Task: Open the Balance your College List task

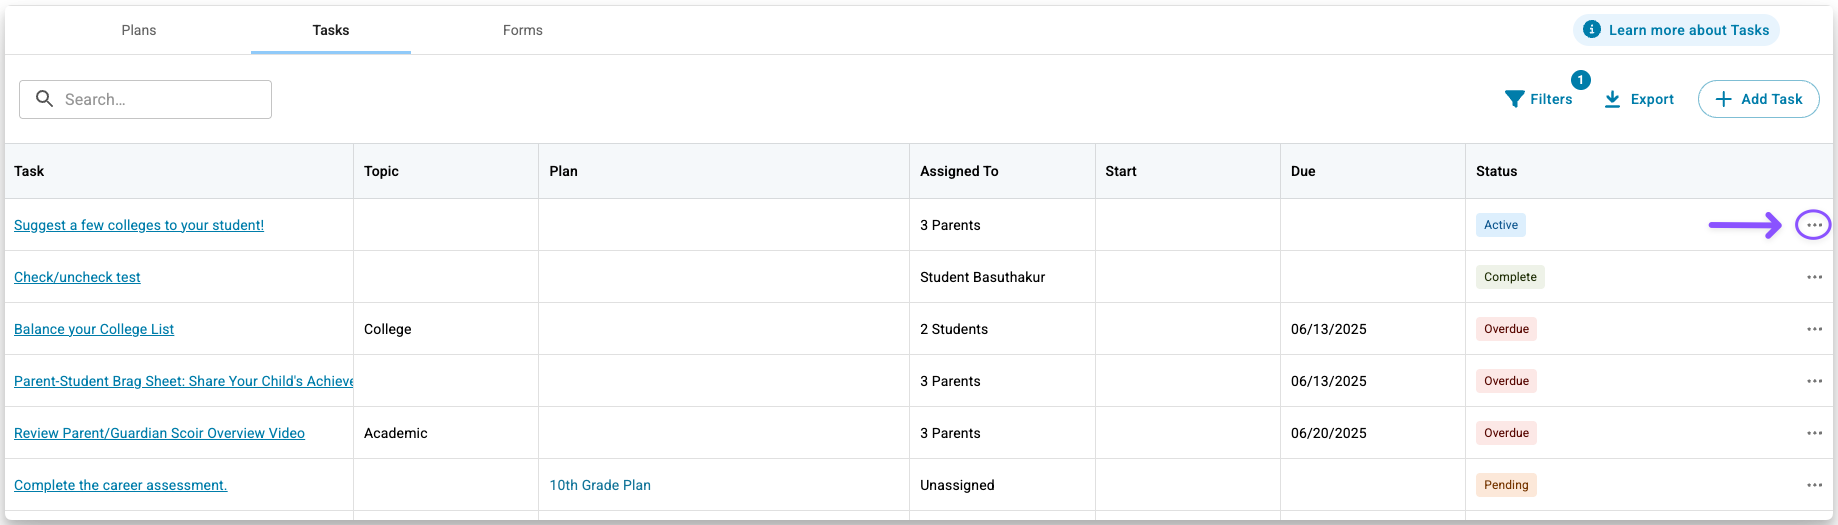Action: coord(94,329)
